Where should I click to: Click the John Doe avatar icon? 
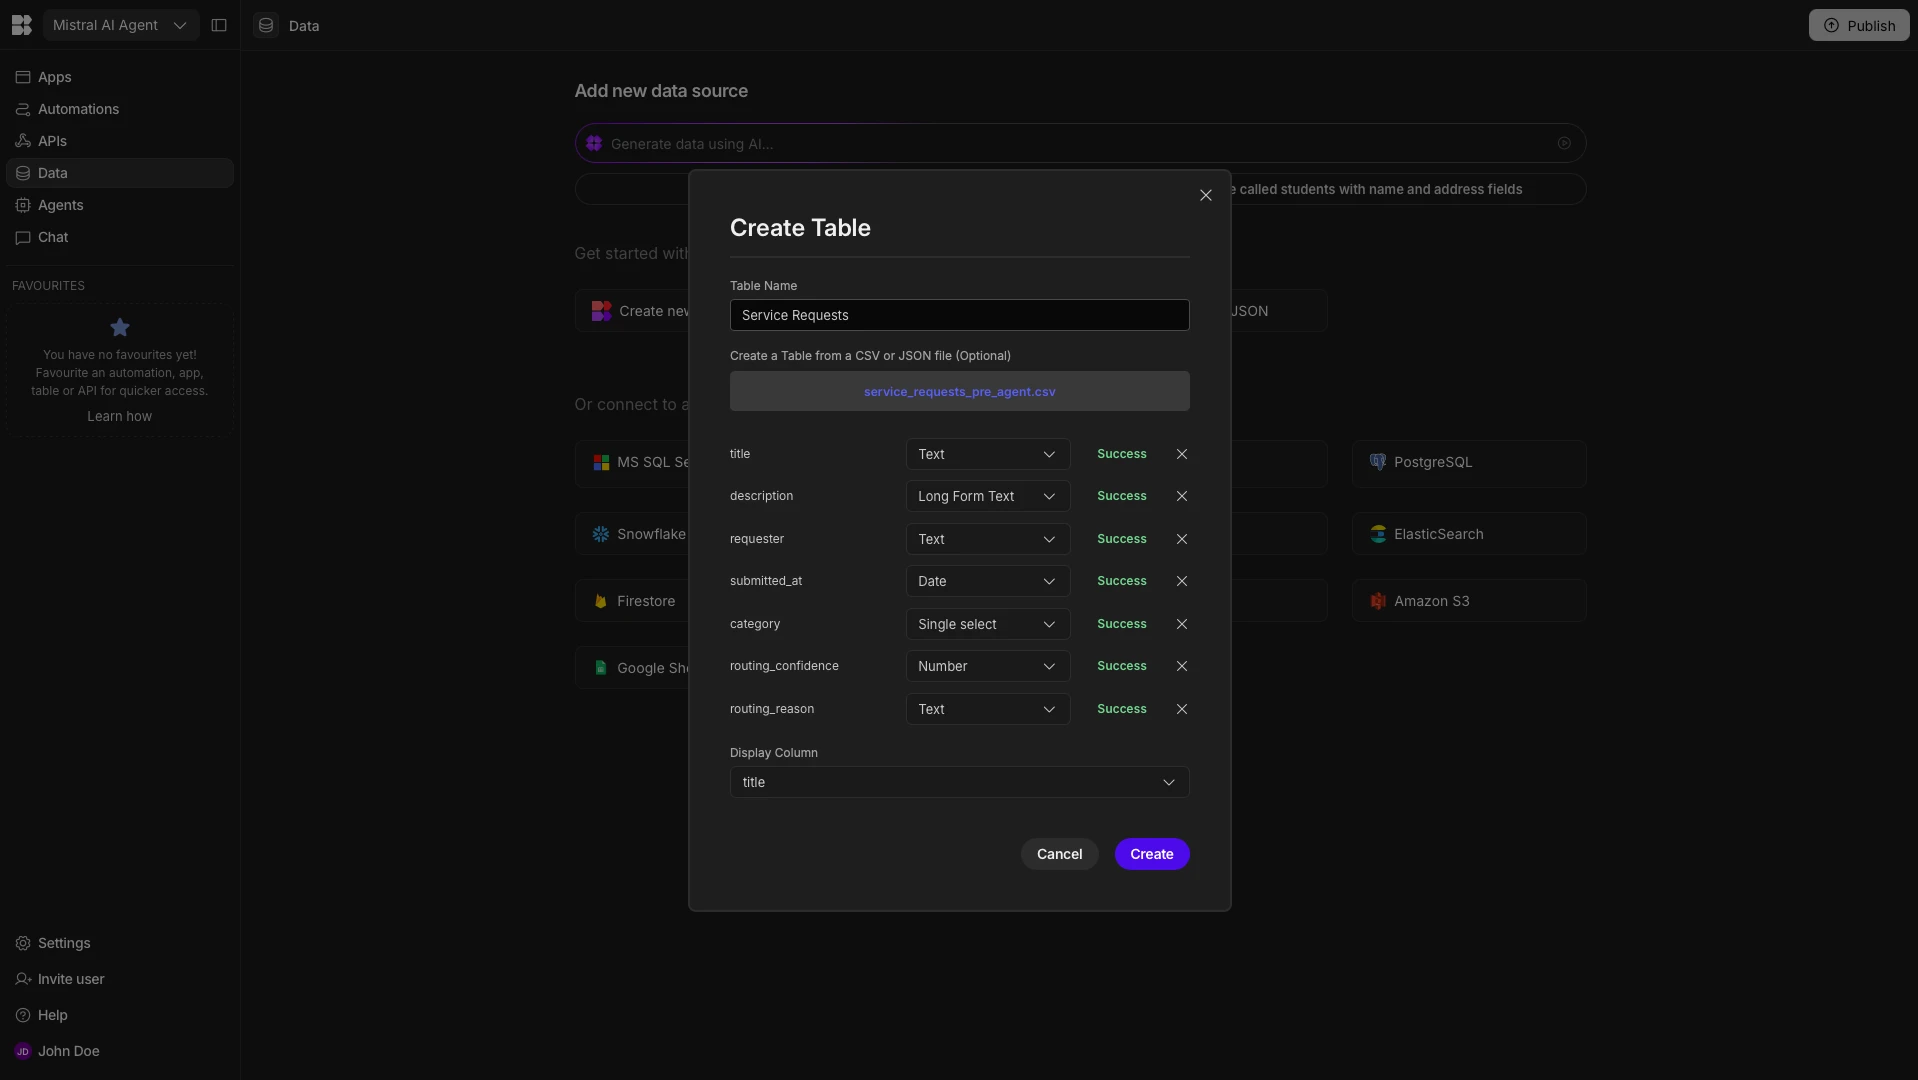click(23, 1051)
